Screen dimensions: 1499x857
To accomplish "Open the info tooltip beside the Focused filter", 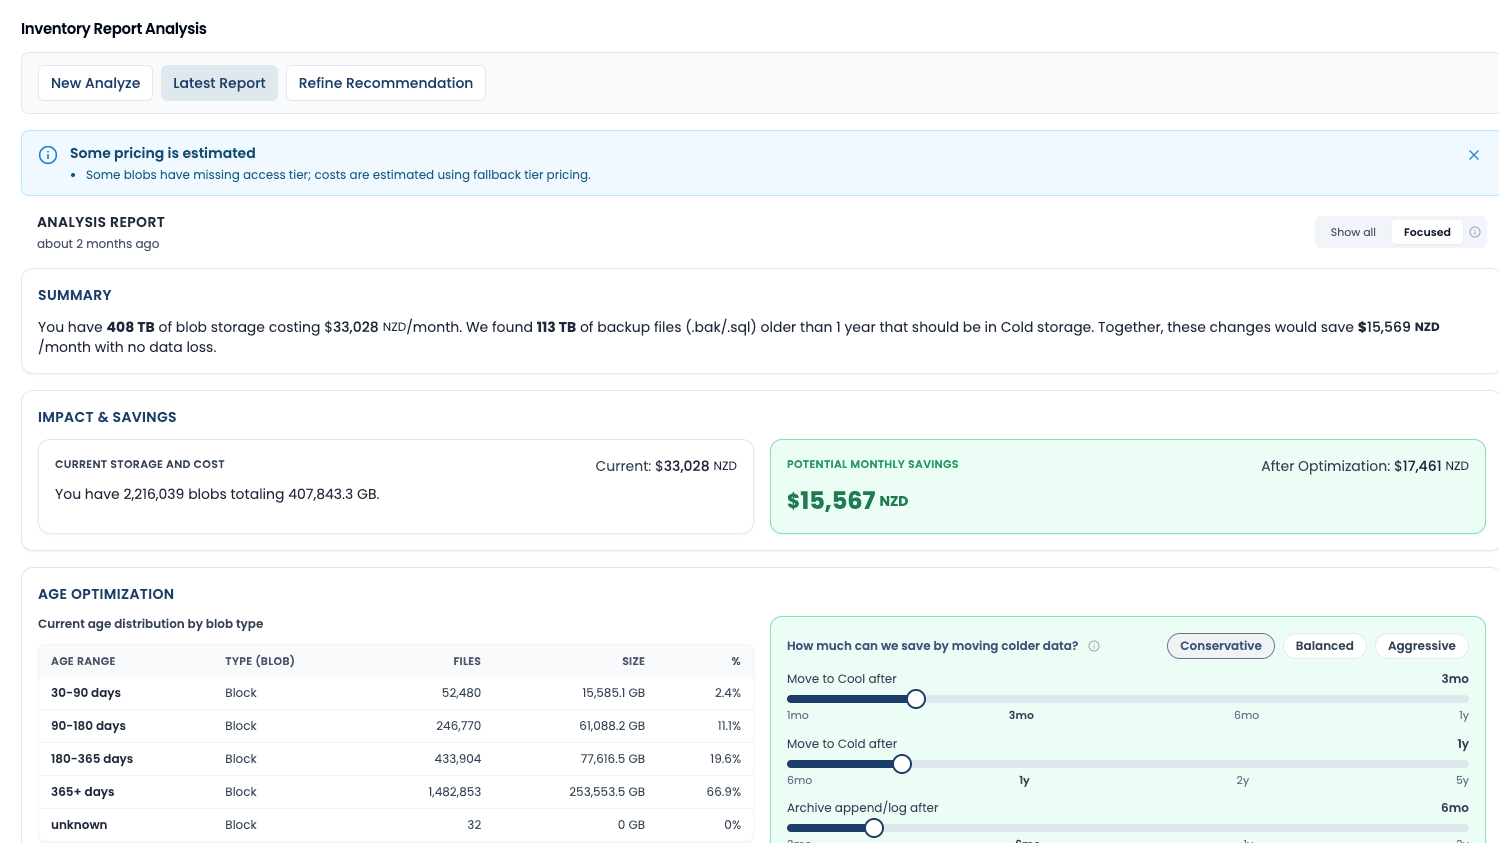I will point(1475,232).
